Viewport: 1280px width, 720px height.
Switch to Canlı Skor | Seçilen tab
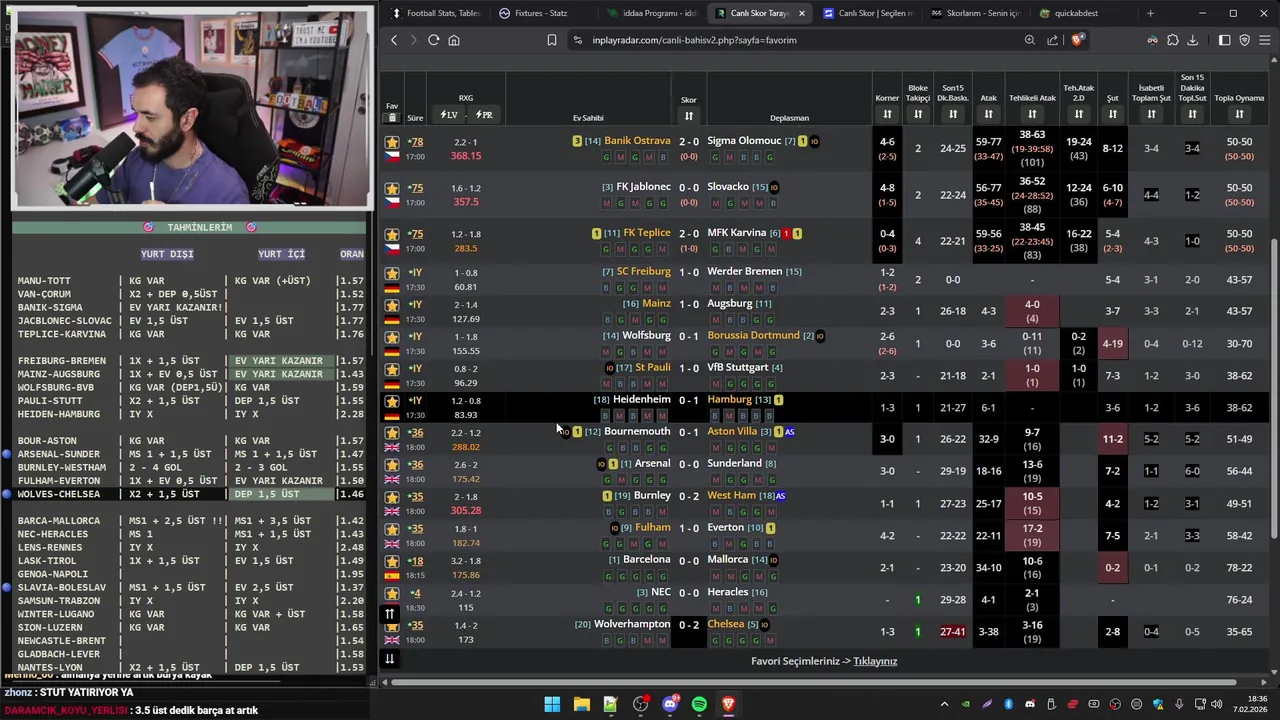(x=867, y=13)
